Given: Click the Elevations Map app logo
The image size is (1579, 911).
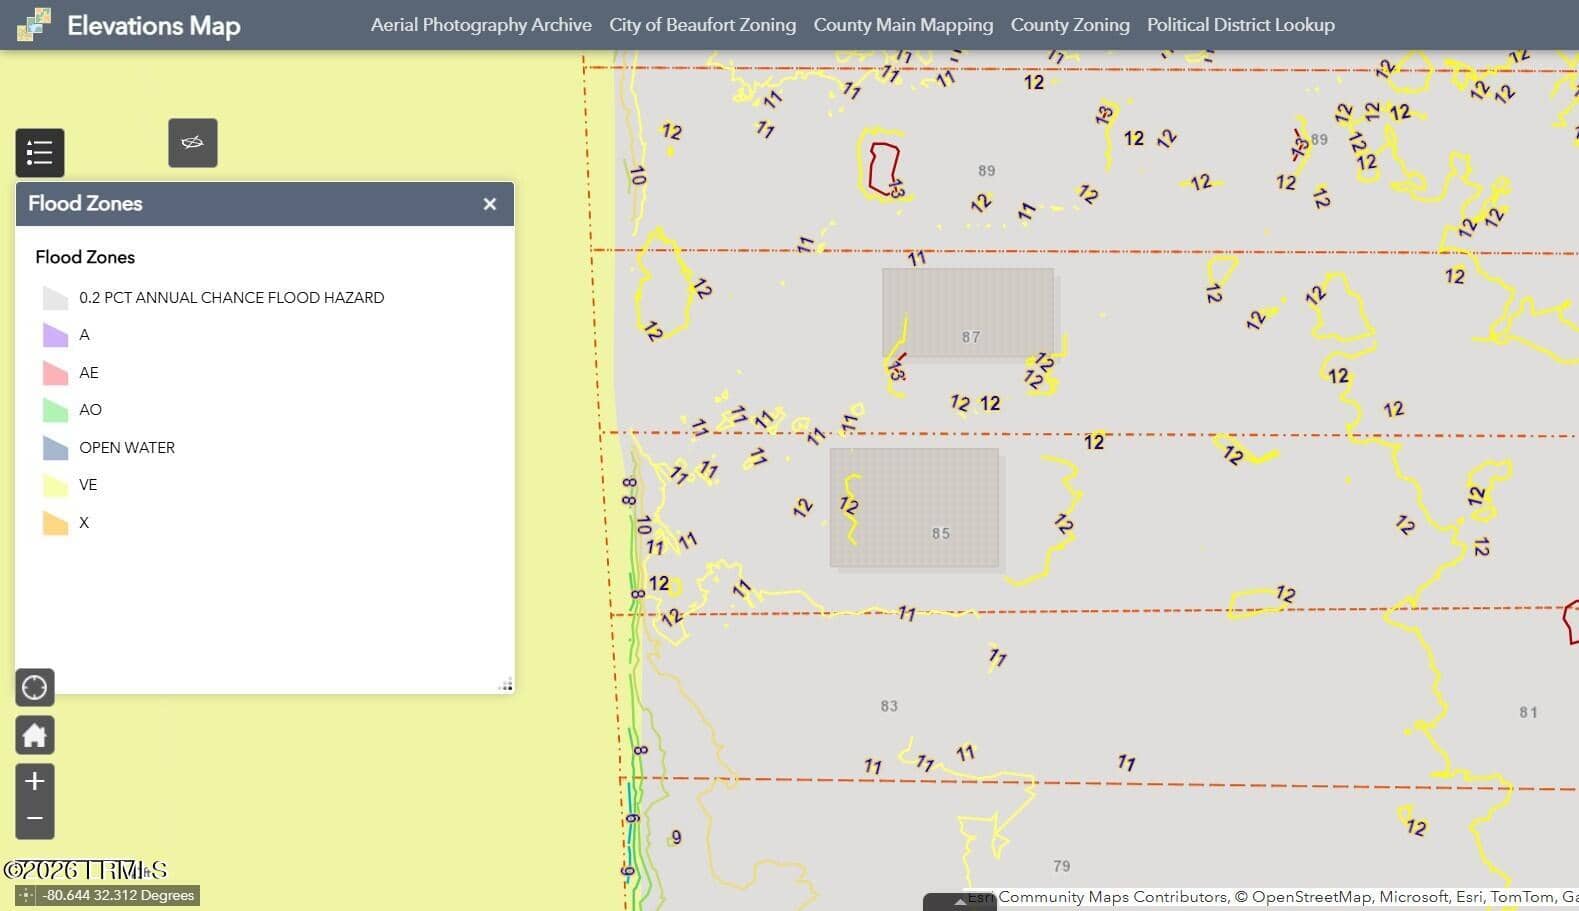Looking at the screenshot, I should click(x=34, y=24).
